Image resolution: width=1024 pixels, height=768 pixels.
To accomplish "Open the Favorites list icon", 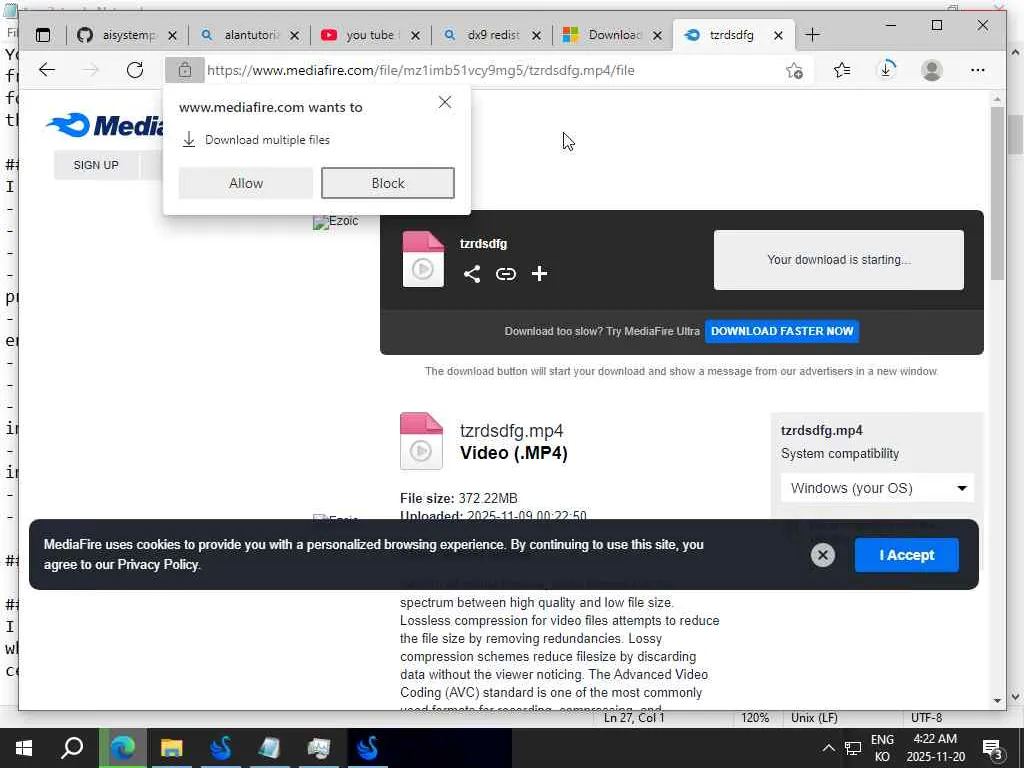I will tap(842, 70).
